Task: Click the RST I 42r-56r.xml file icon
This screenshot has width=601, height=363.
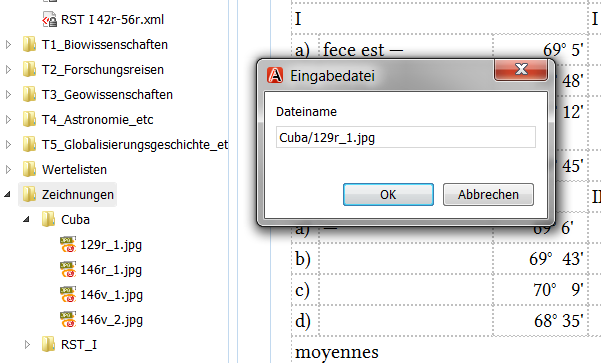Action: (x=49, y=20)
